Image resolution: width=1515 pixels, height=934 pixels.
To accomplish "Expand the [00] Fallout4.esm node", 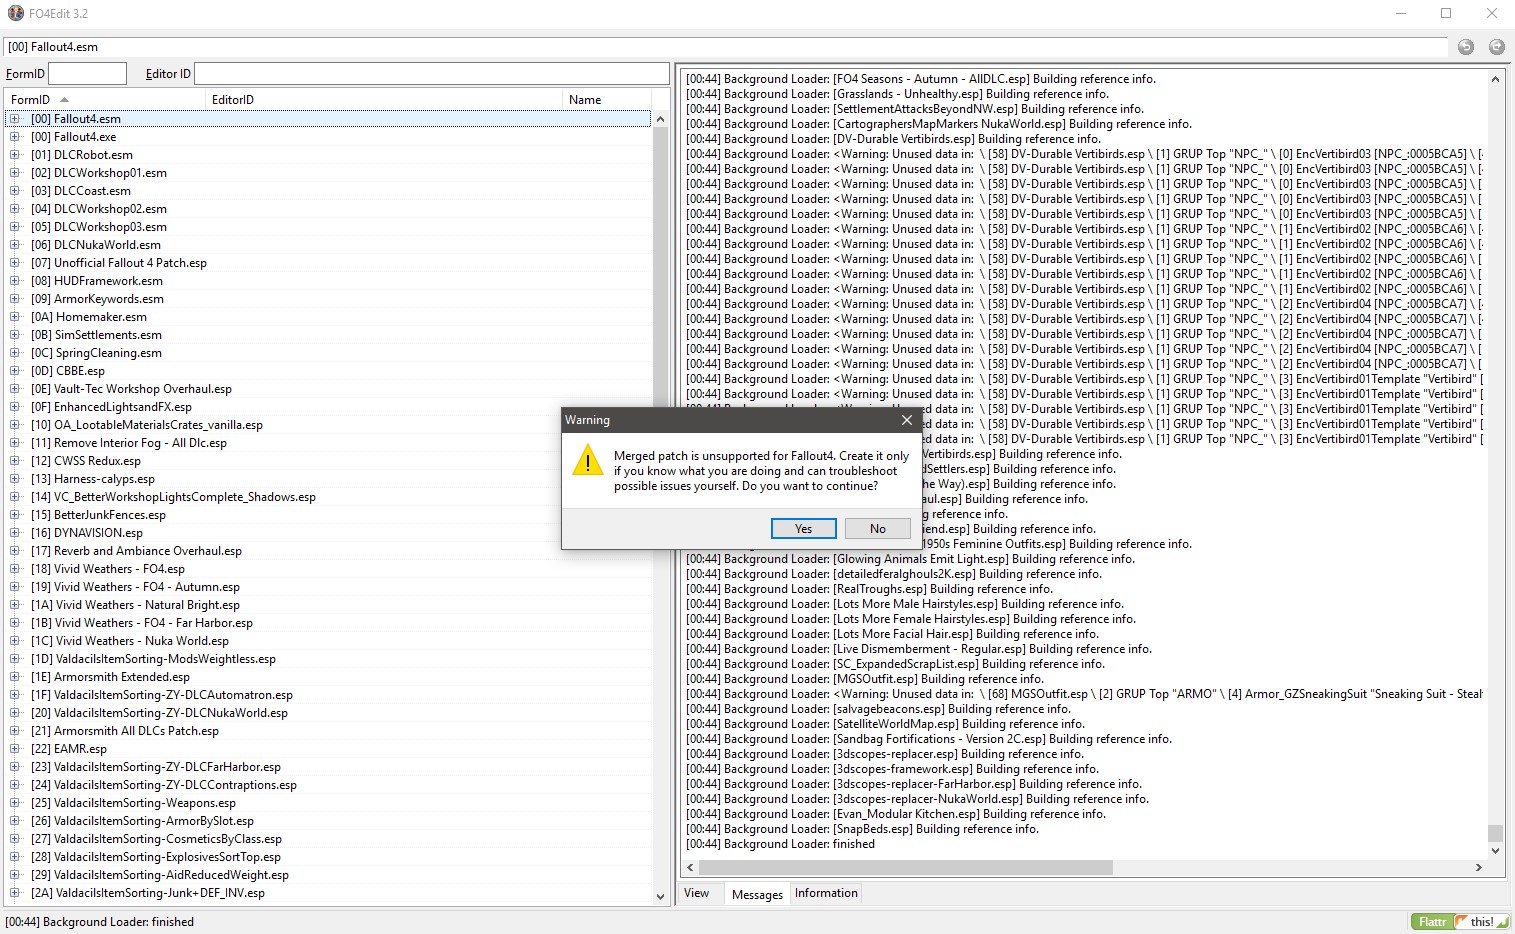I will [x=15, y=119].
